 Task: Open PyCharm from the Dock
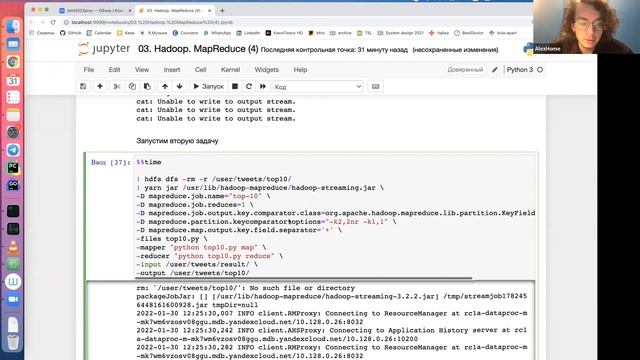coord(13,167)
